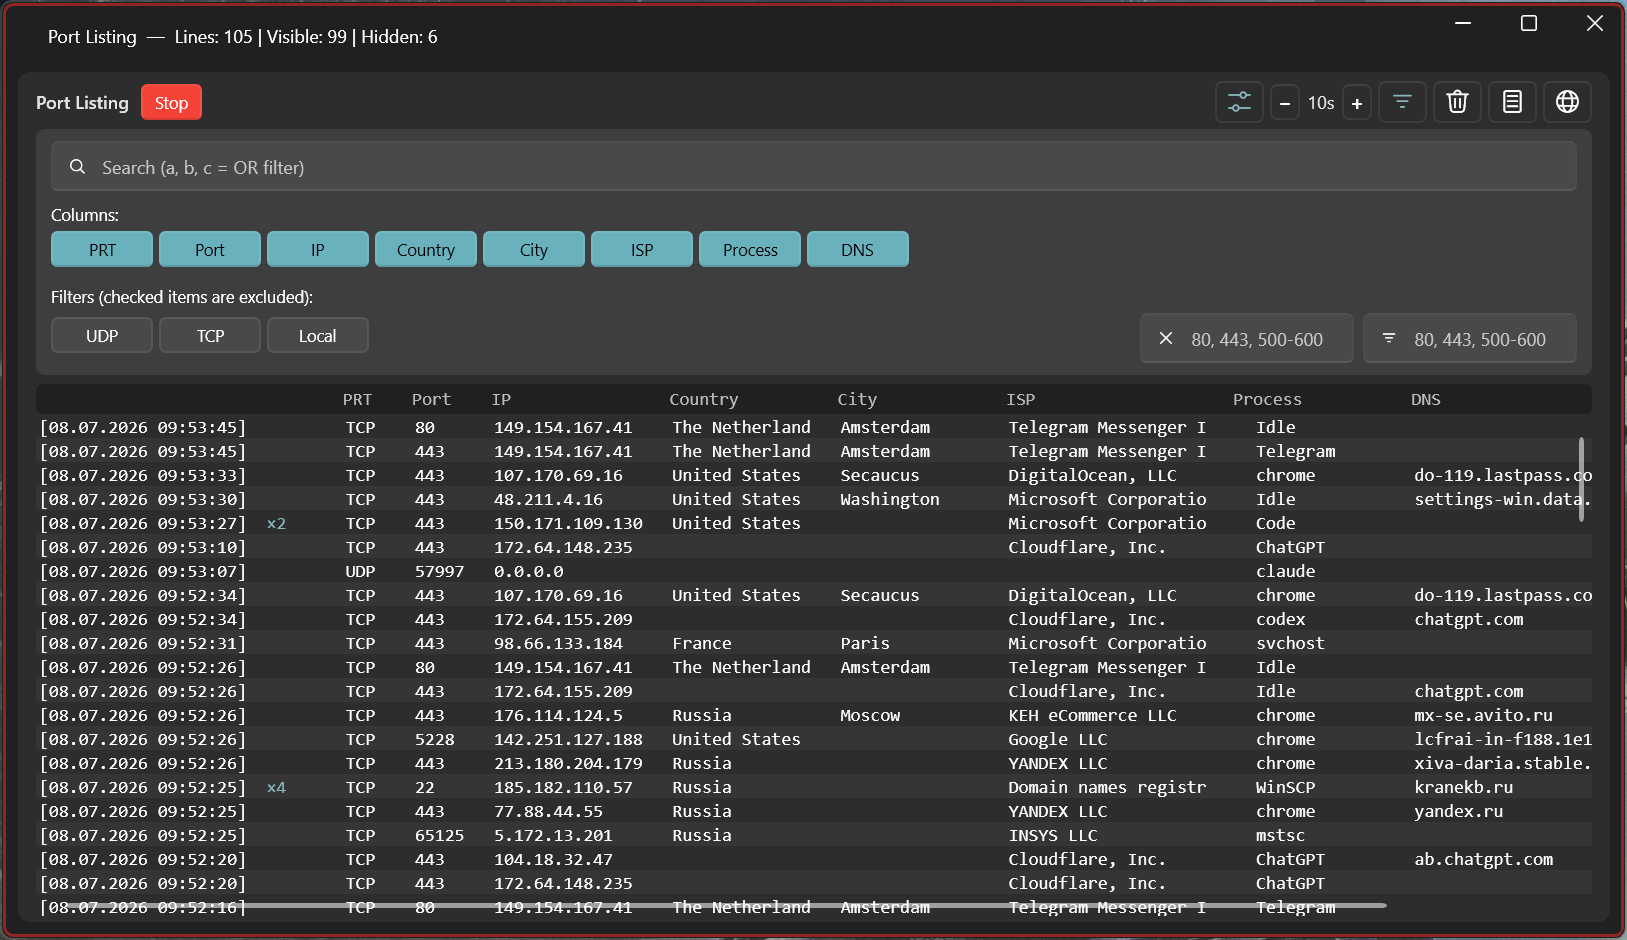The height and width of the screenshot is (940, 1627).
Task: Click the codex process cell
Action: tap(1281, 619)
